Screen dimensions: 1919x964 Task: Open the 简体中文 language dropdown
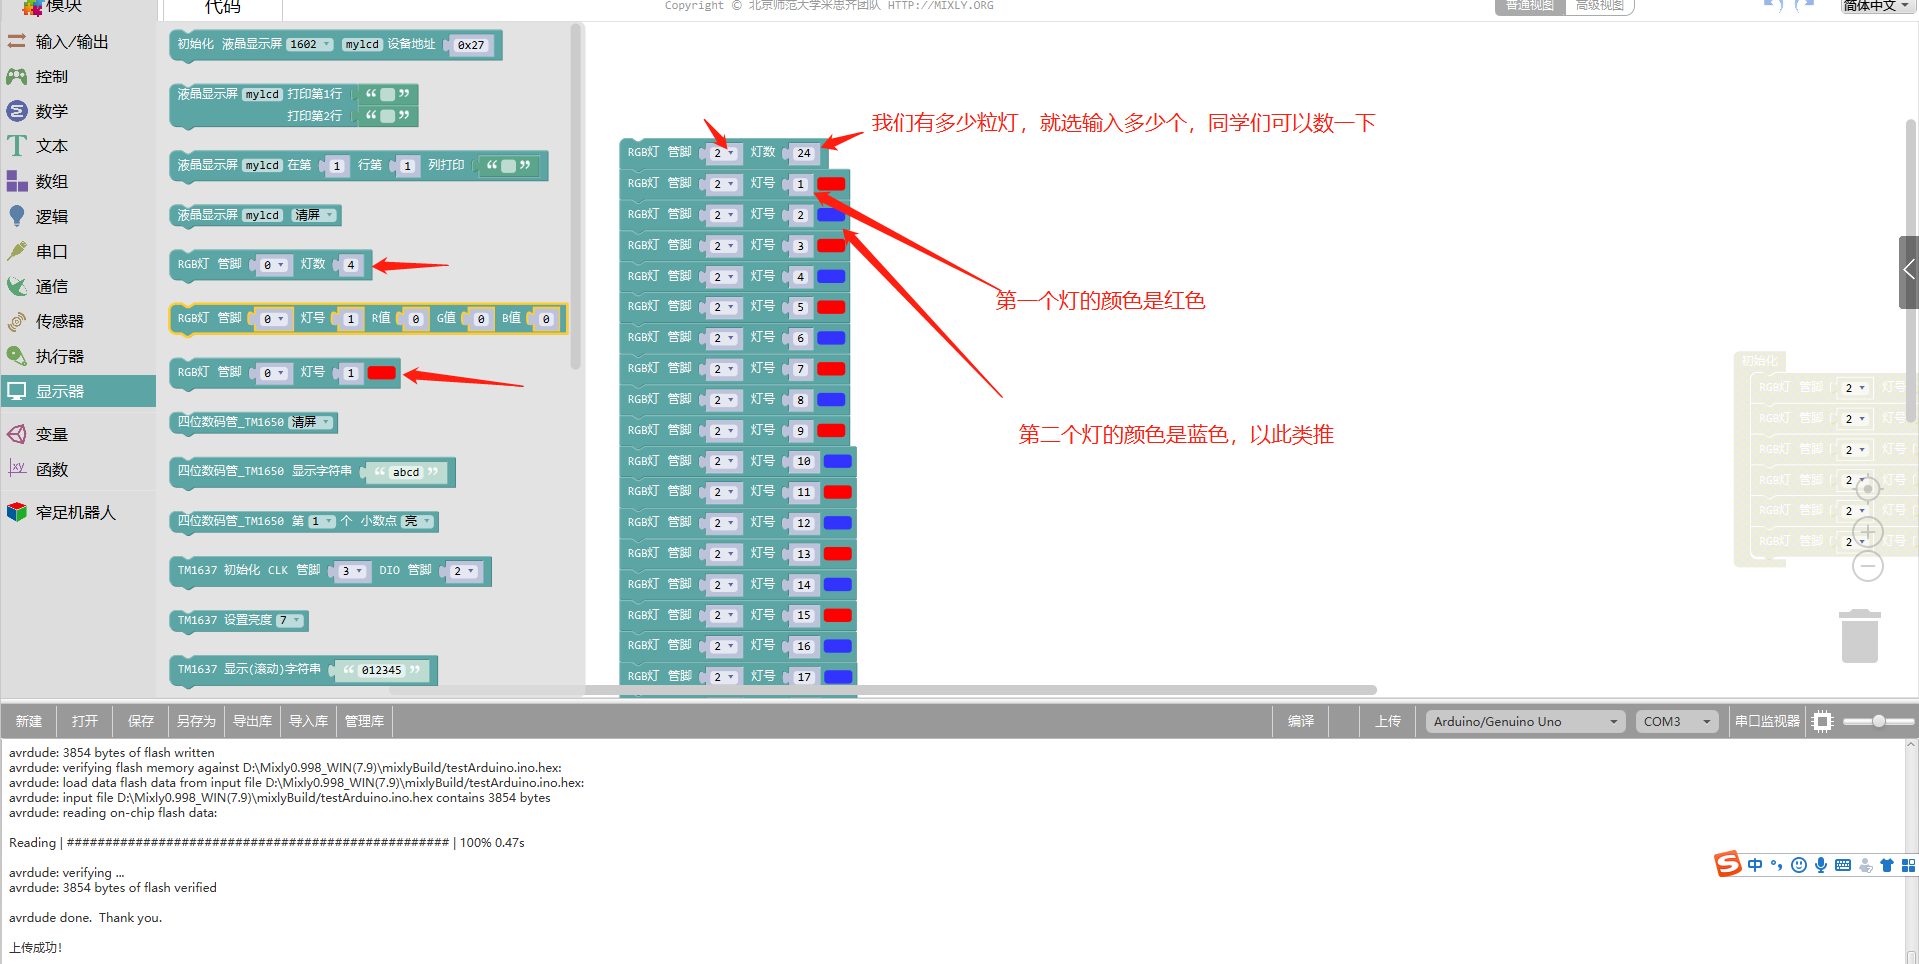(x=1877, y=6)
